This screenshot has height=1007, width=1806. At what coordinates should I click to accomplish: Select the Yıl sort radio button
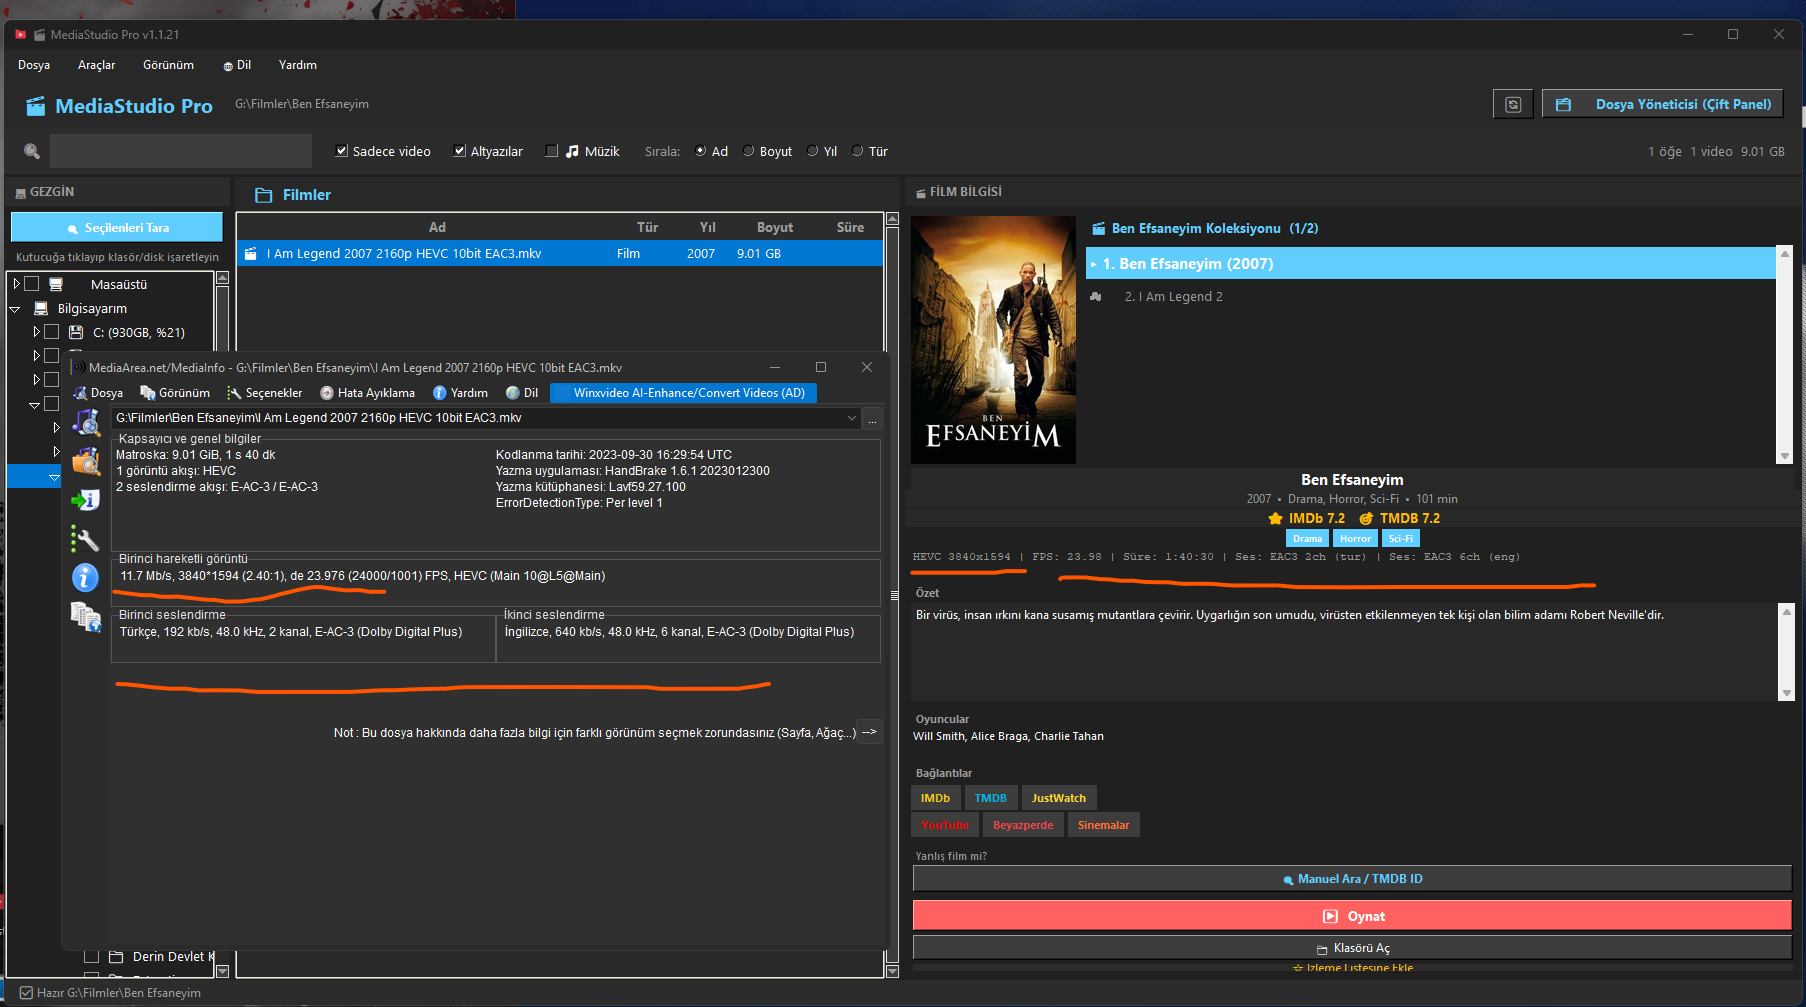coord(813,151)
